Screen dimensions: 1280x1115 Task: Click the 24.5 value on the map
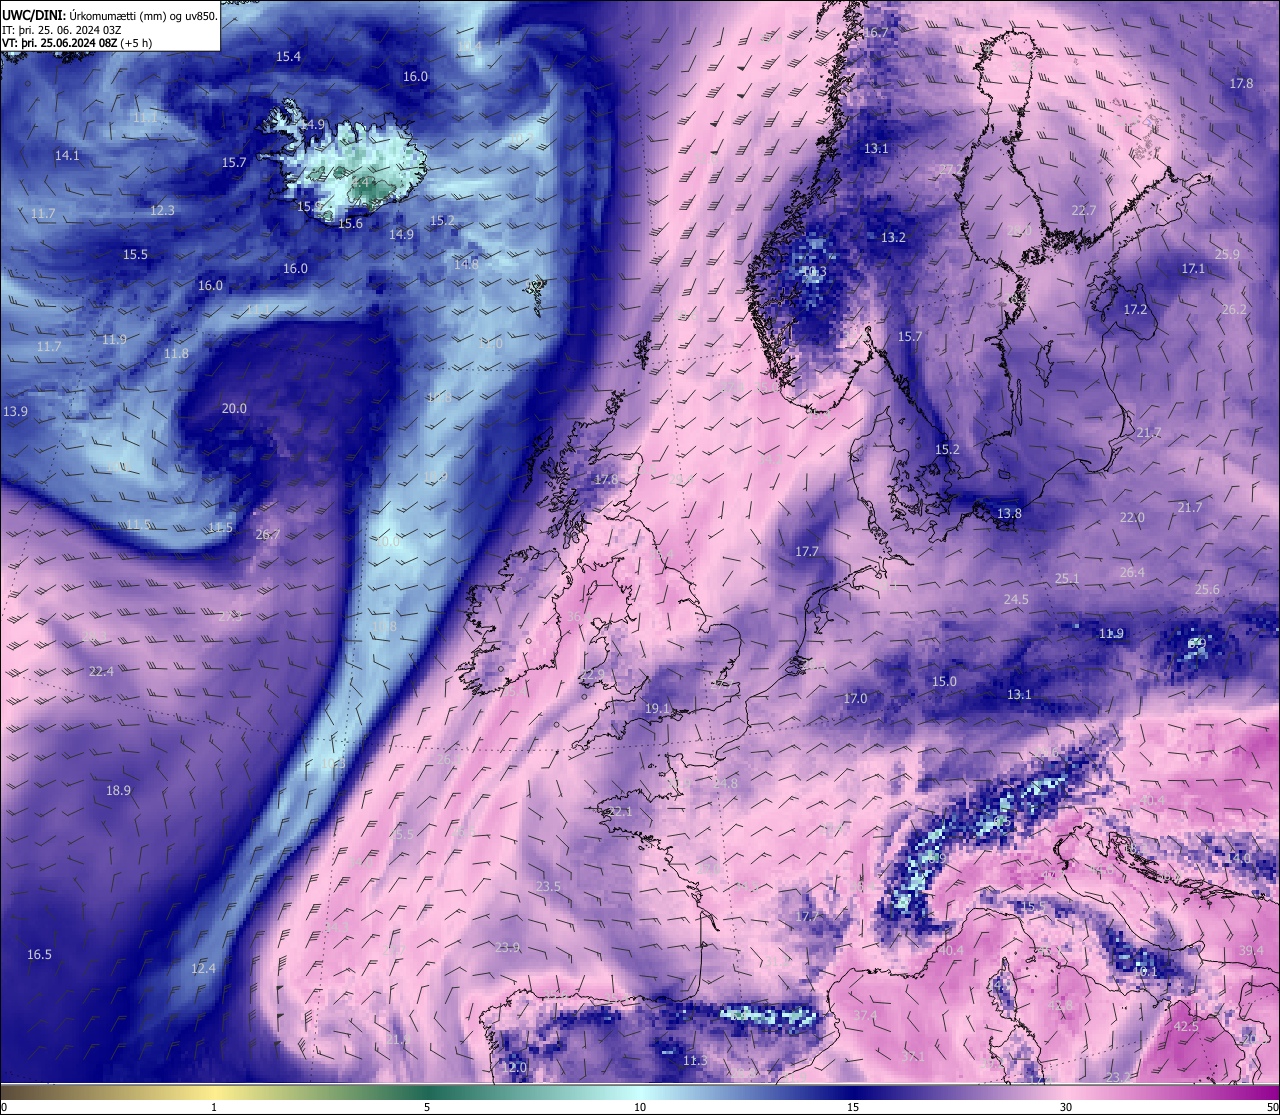[1016, 599]
